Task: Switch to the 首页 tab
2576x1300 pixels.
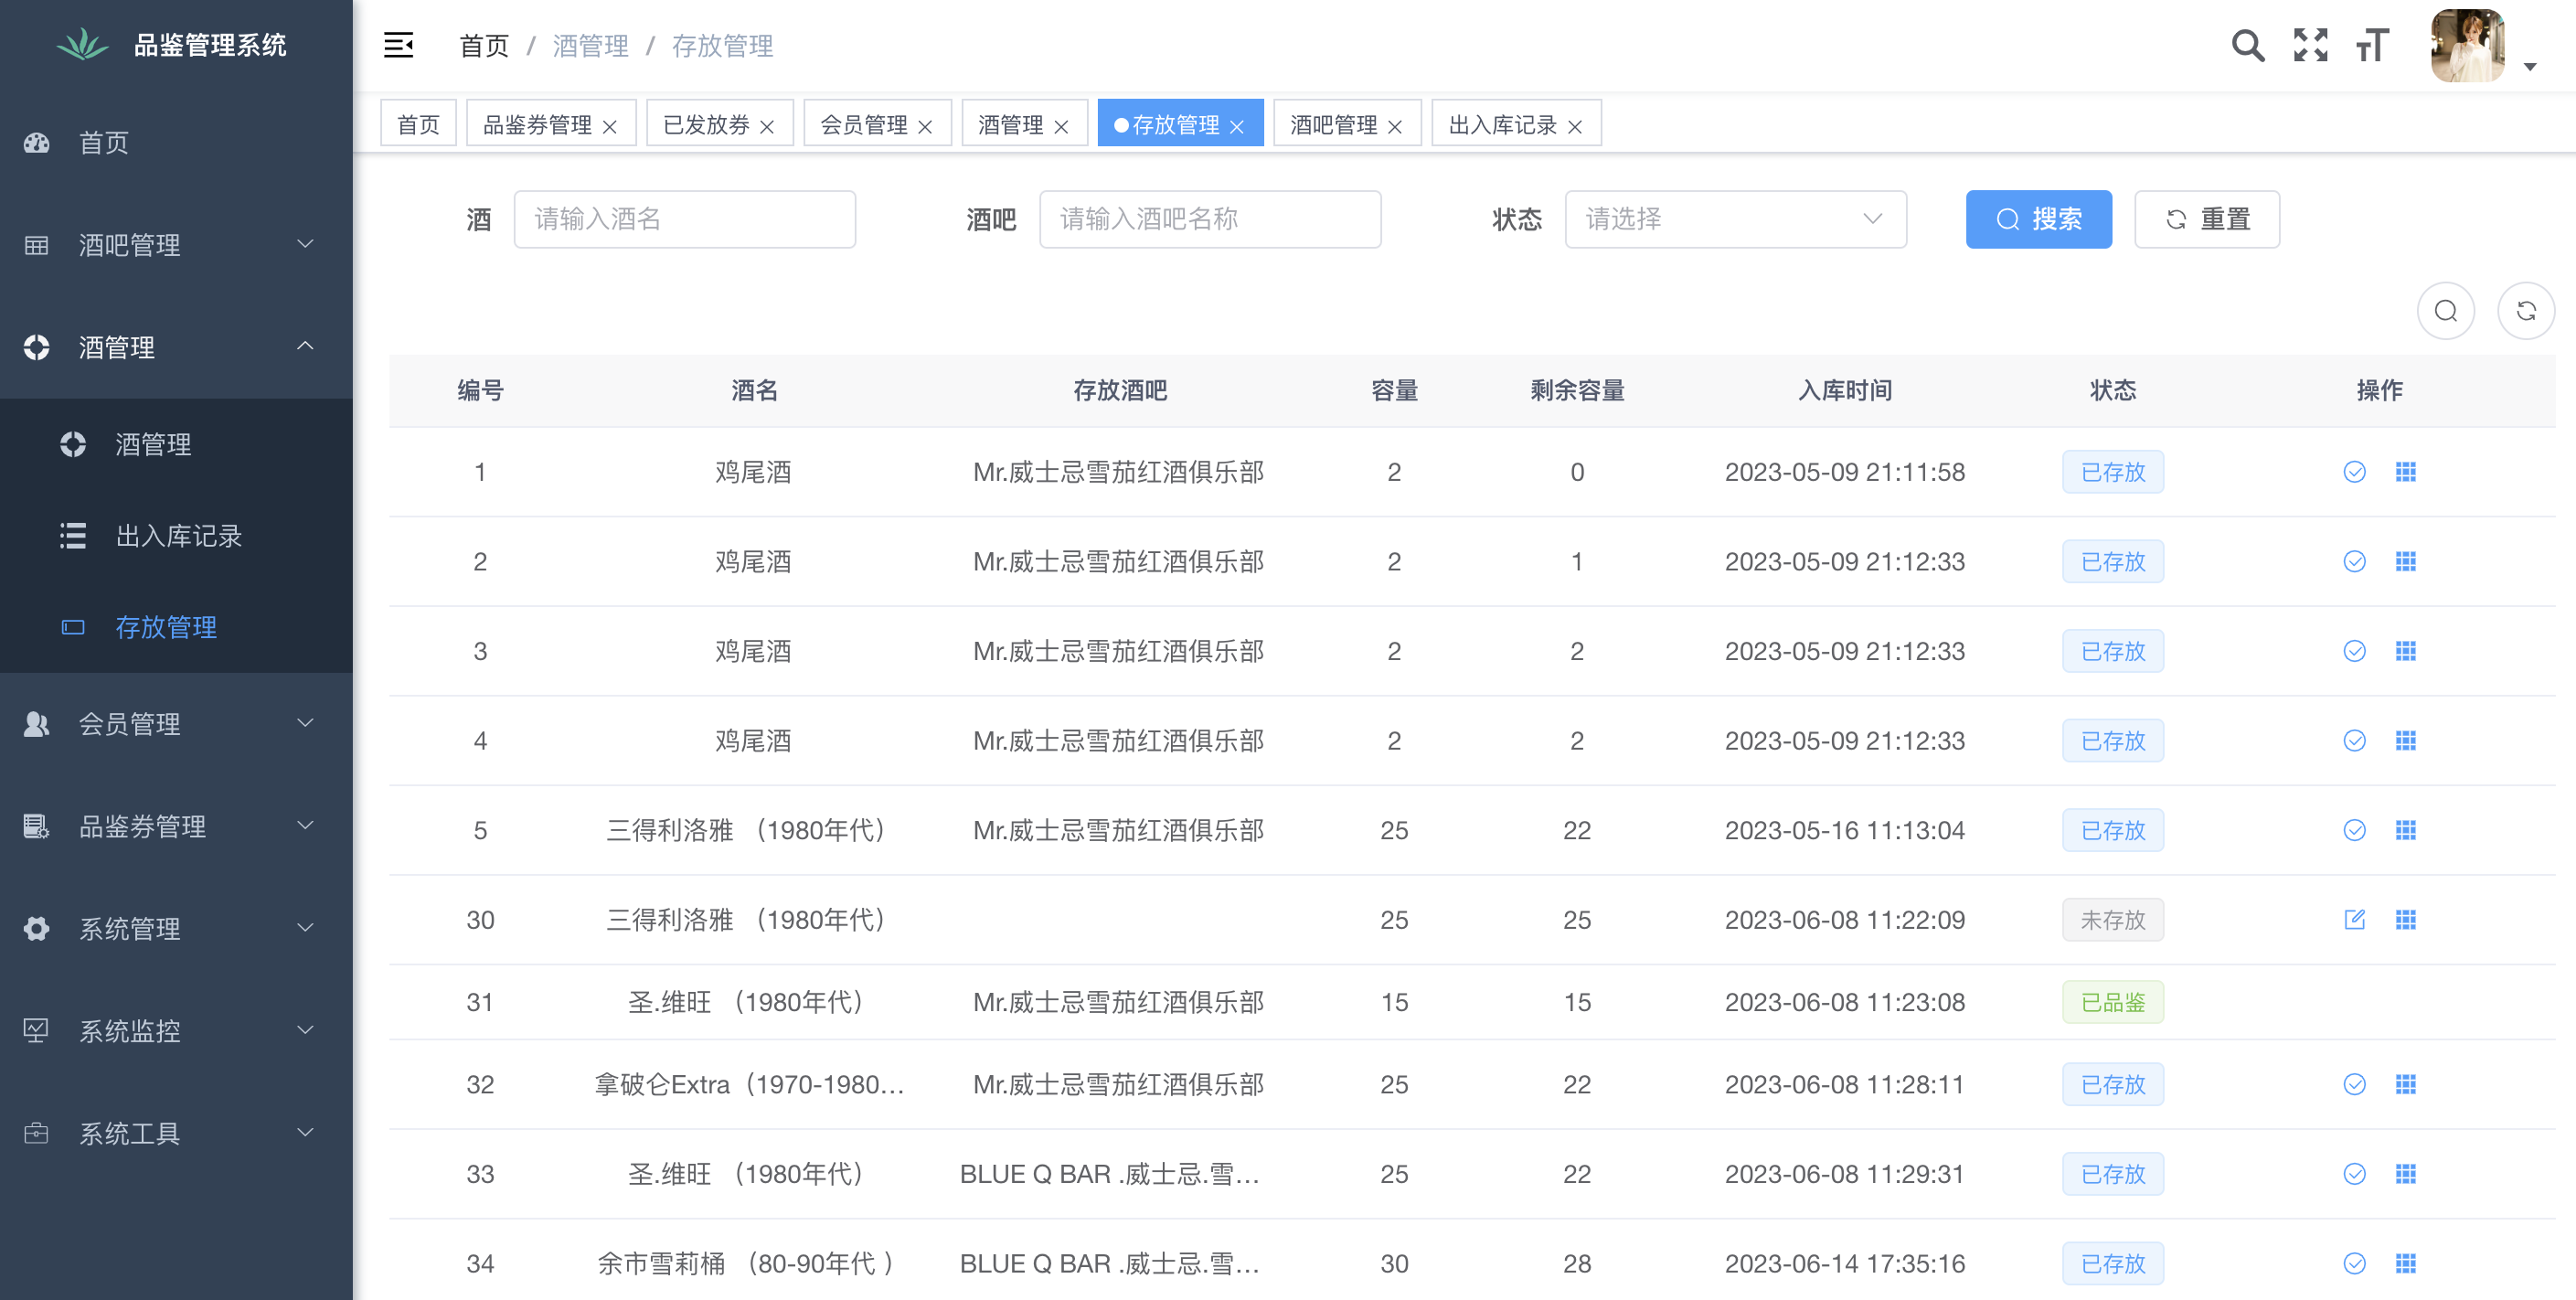Action: (418, 124)
